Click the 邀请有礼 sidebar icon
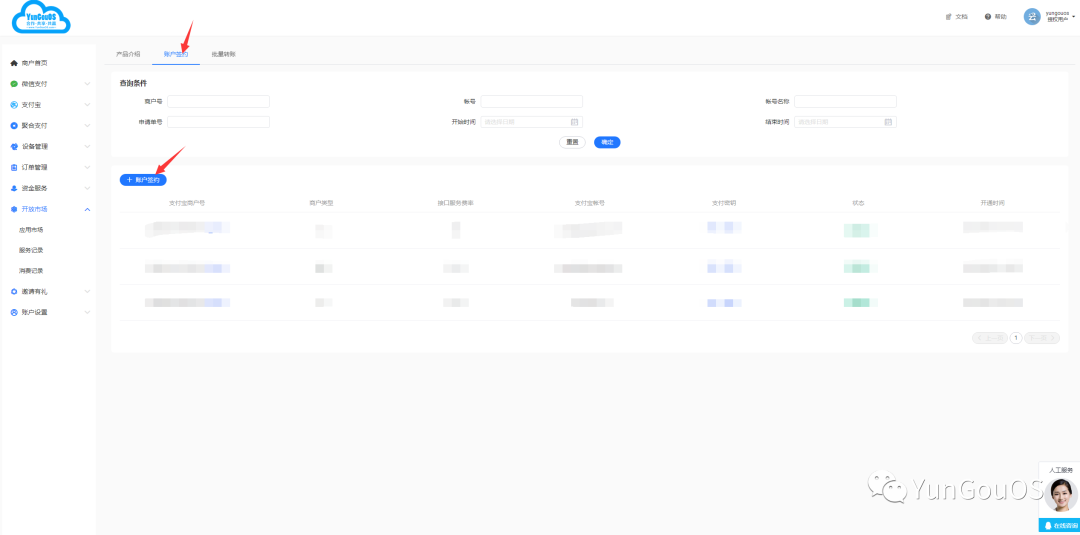This screenshot has height=535, width=1080. click(14, 291)
